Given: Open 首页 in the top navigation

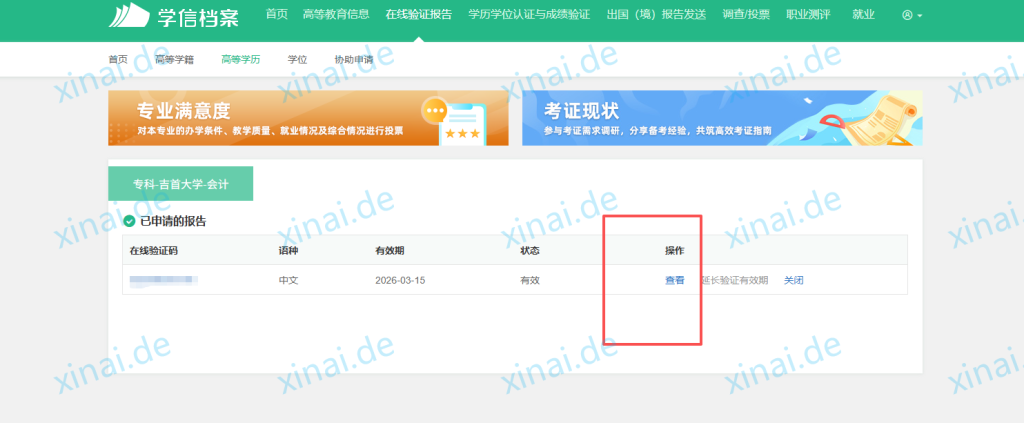Looking at the screenshot, I should [276, 14].
